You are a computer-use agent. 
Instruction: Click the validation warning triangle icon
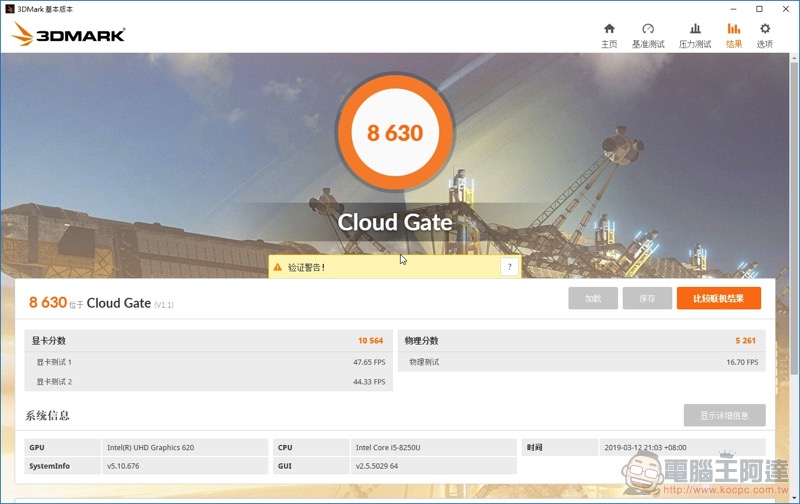click(278, 267)
